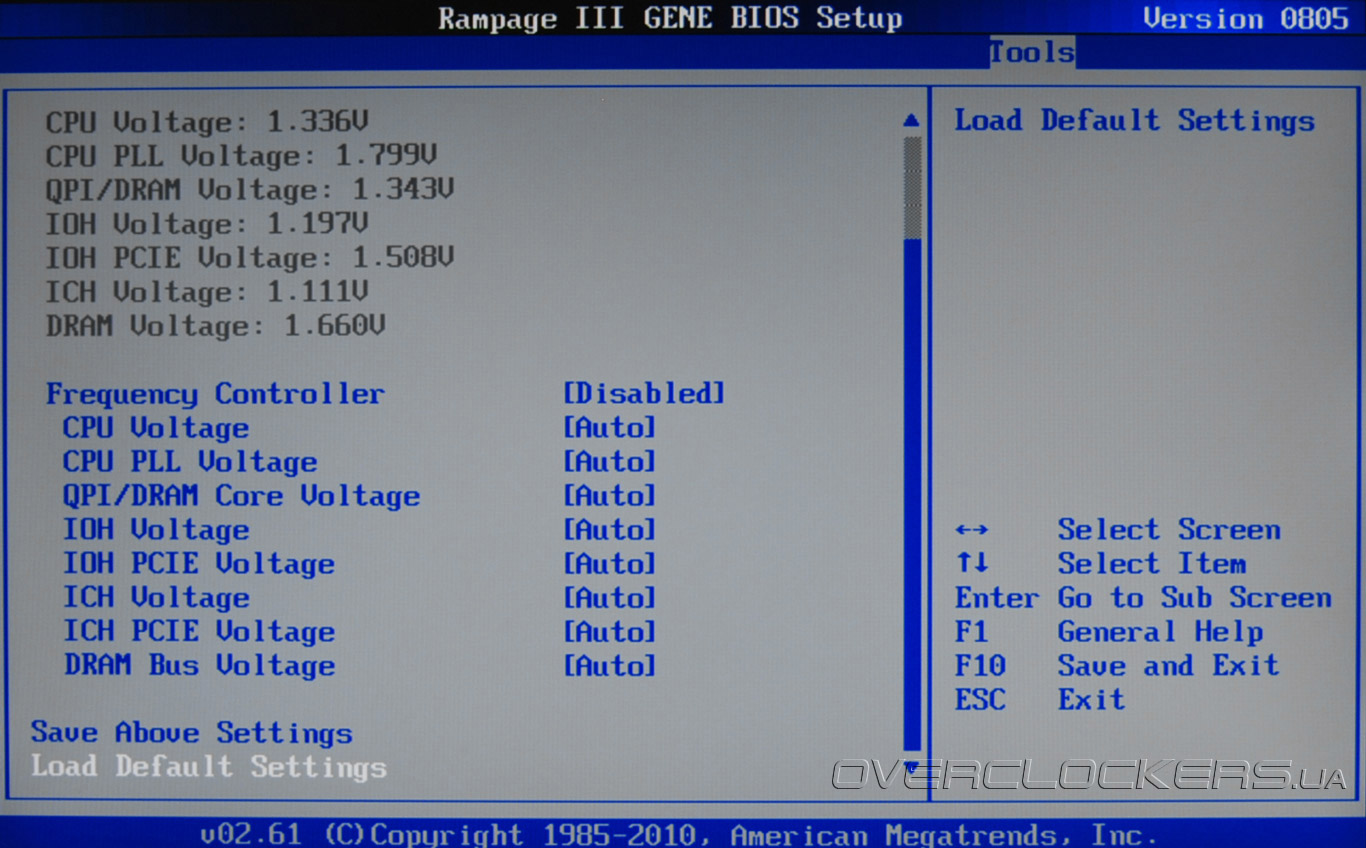1366x848 pixels.
Task: Click the Save and Exit legend text
Action: [1169, 666]
